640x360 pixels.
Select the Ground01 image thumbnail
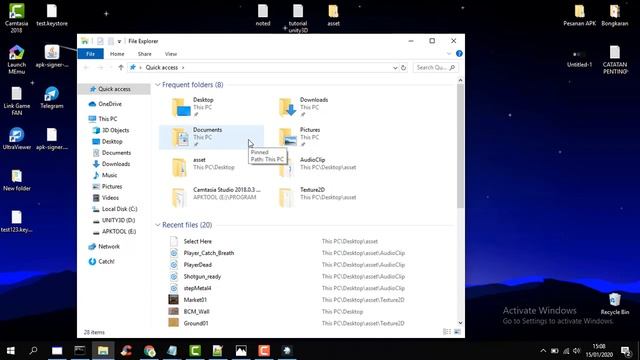tap(173, 323)
